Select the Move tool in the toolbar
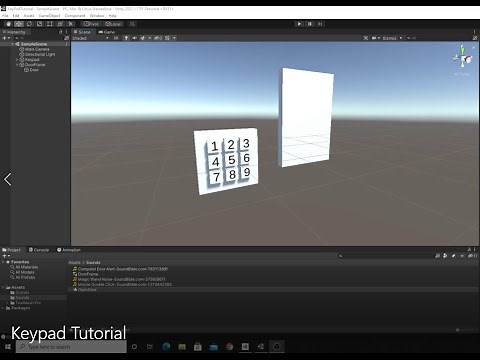Image resolution: width=480 pixels, height=360 pixels. pos(19,24)
